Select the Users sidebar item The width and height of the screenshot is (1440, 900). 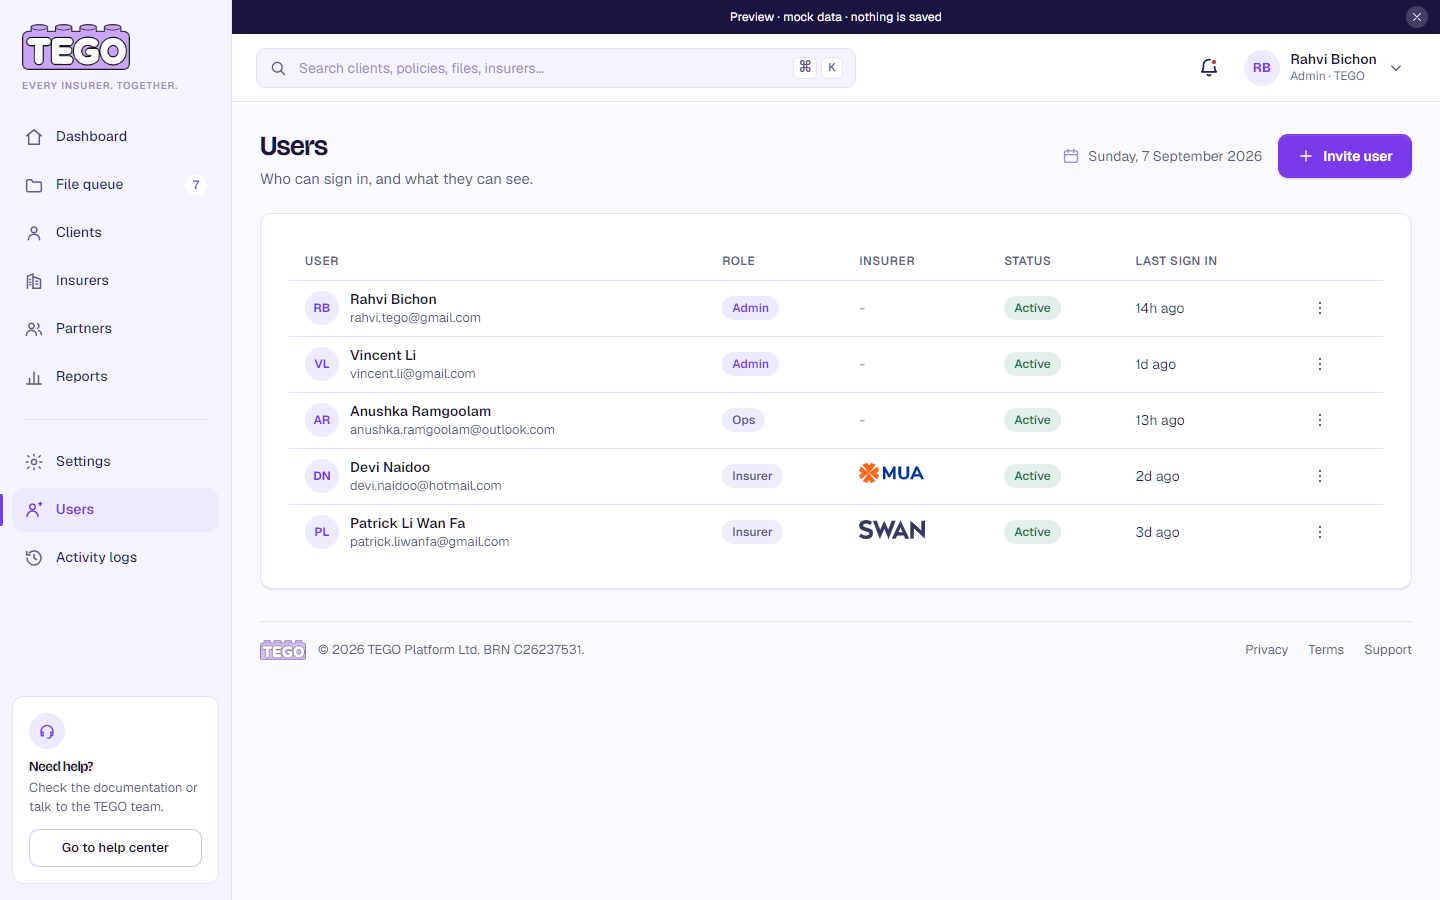116,510
